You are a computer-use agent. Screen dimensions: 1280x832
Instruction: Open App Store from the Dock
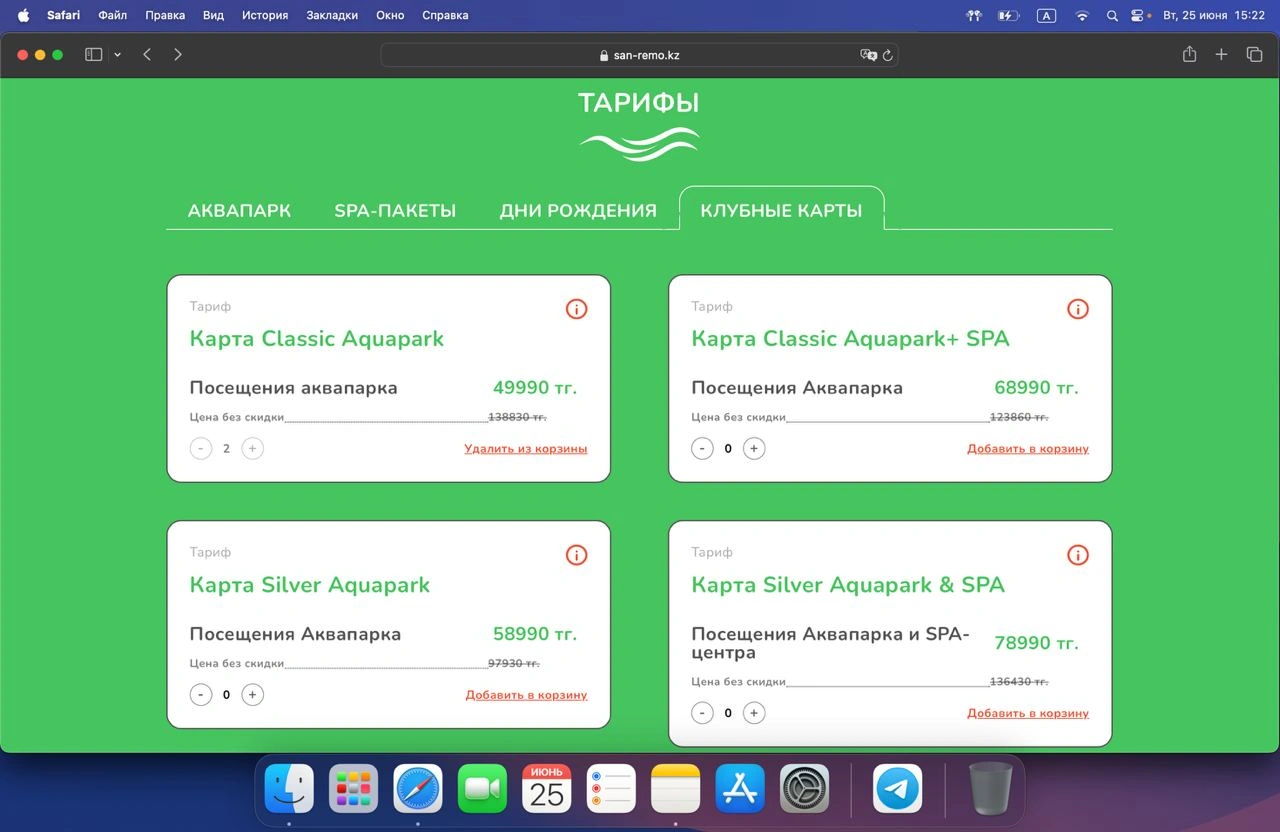(x=740, y=789)
